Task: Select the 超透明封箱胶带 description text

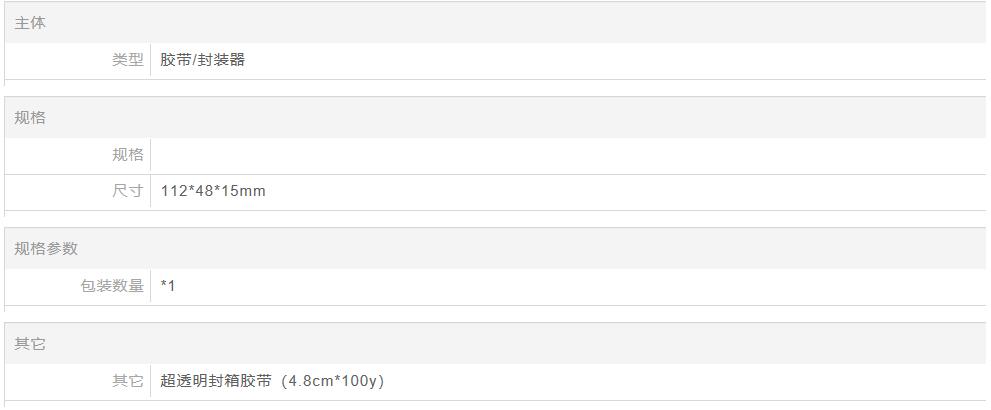Action: click(216, 382)
